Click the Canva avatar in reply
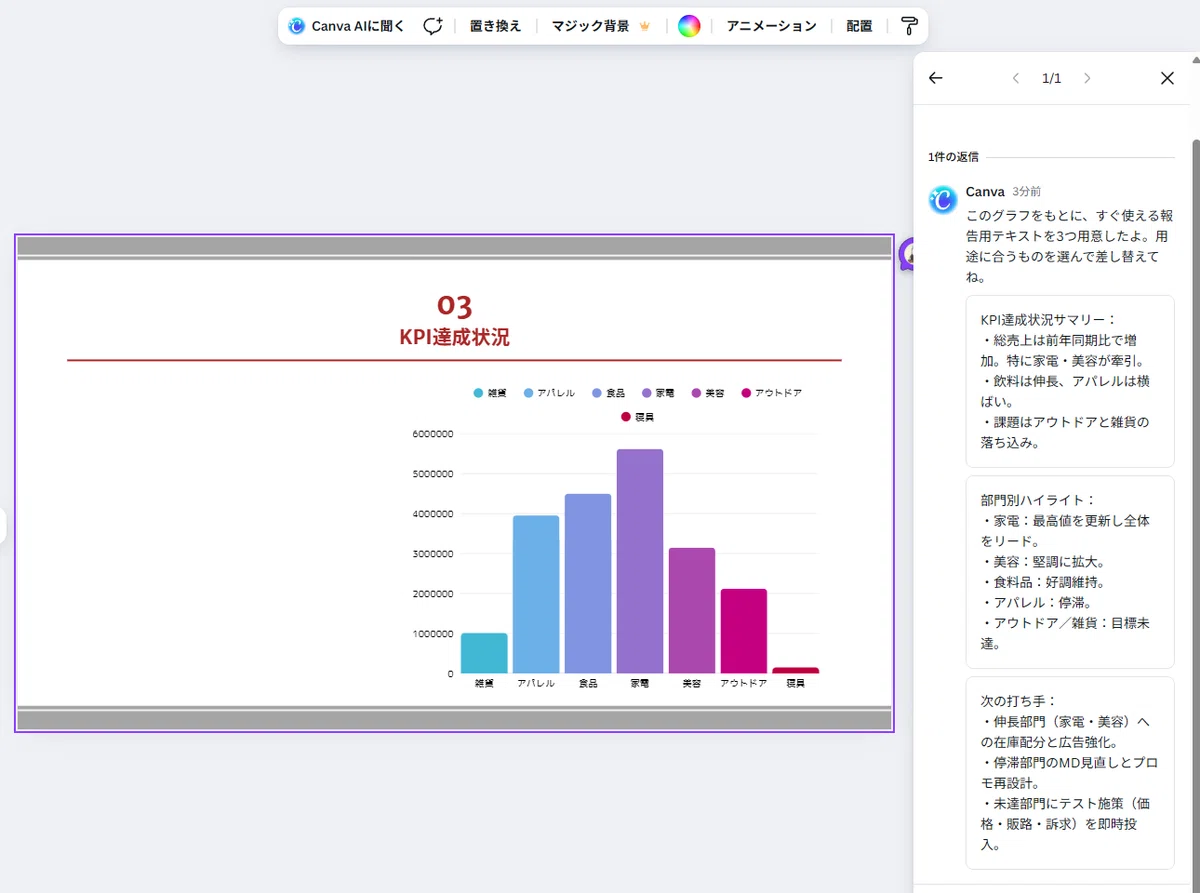This screenshot has width=1200, height=893. (x=942, y=200)
